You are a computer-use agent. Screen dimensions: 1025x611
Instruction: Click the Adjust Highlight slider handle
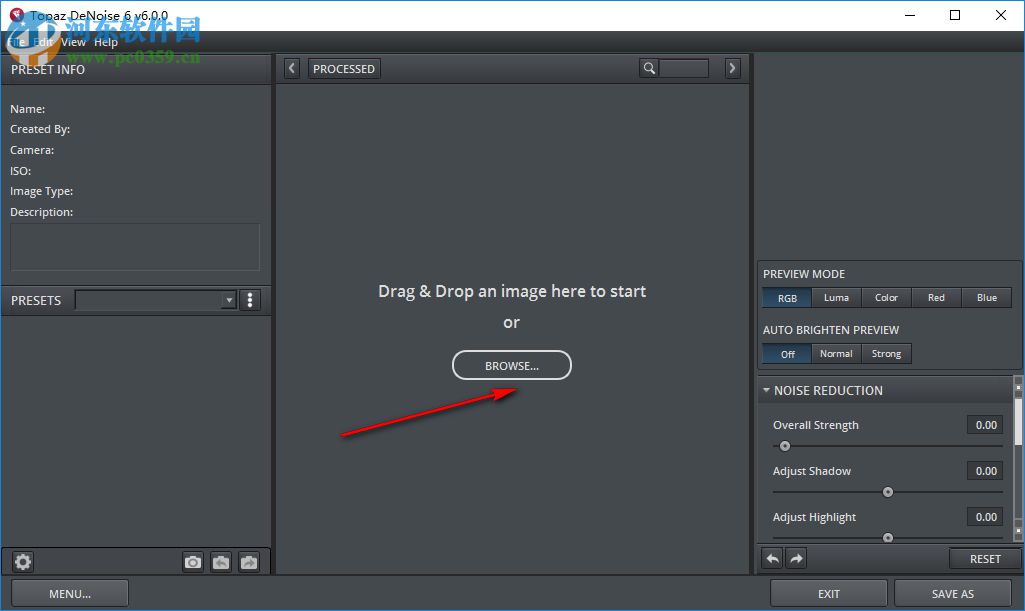(x=888, y=538)
